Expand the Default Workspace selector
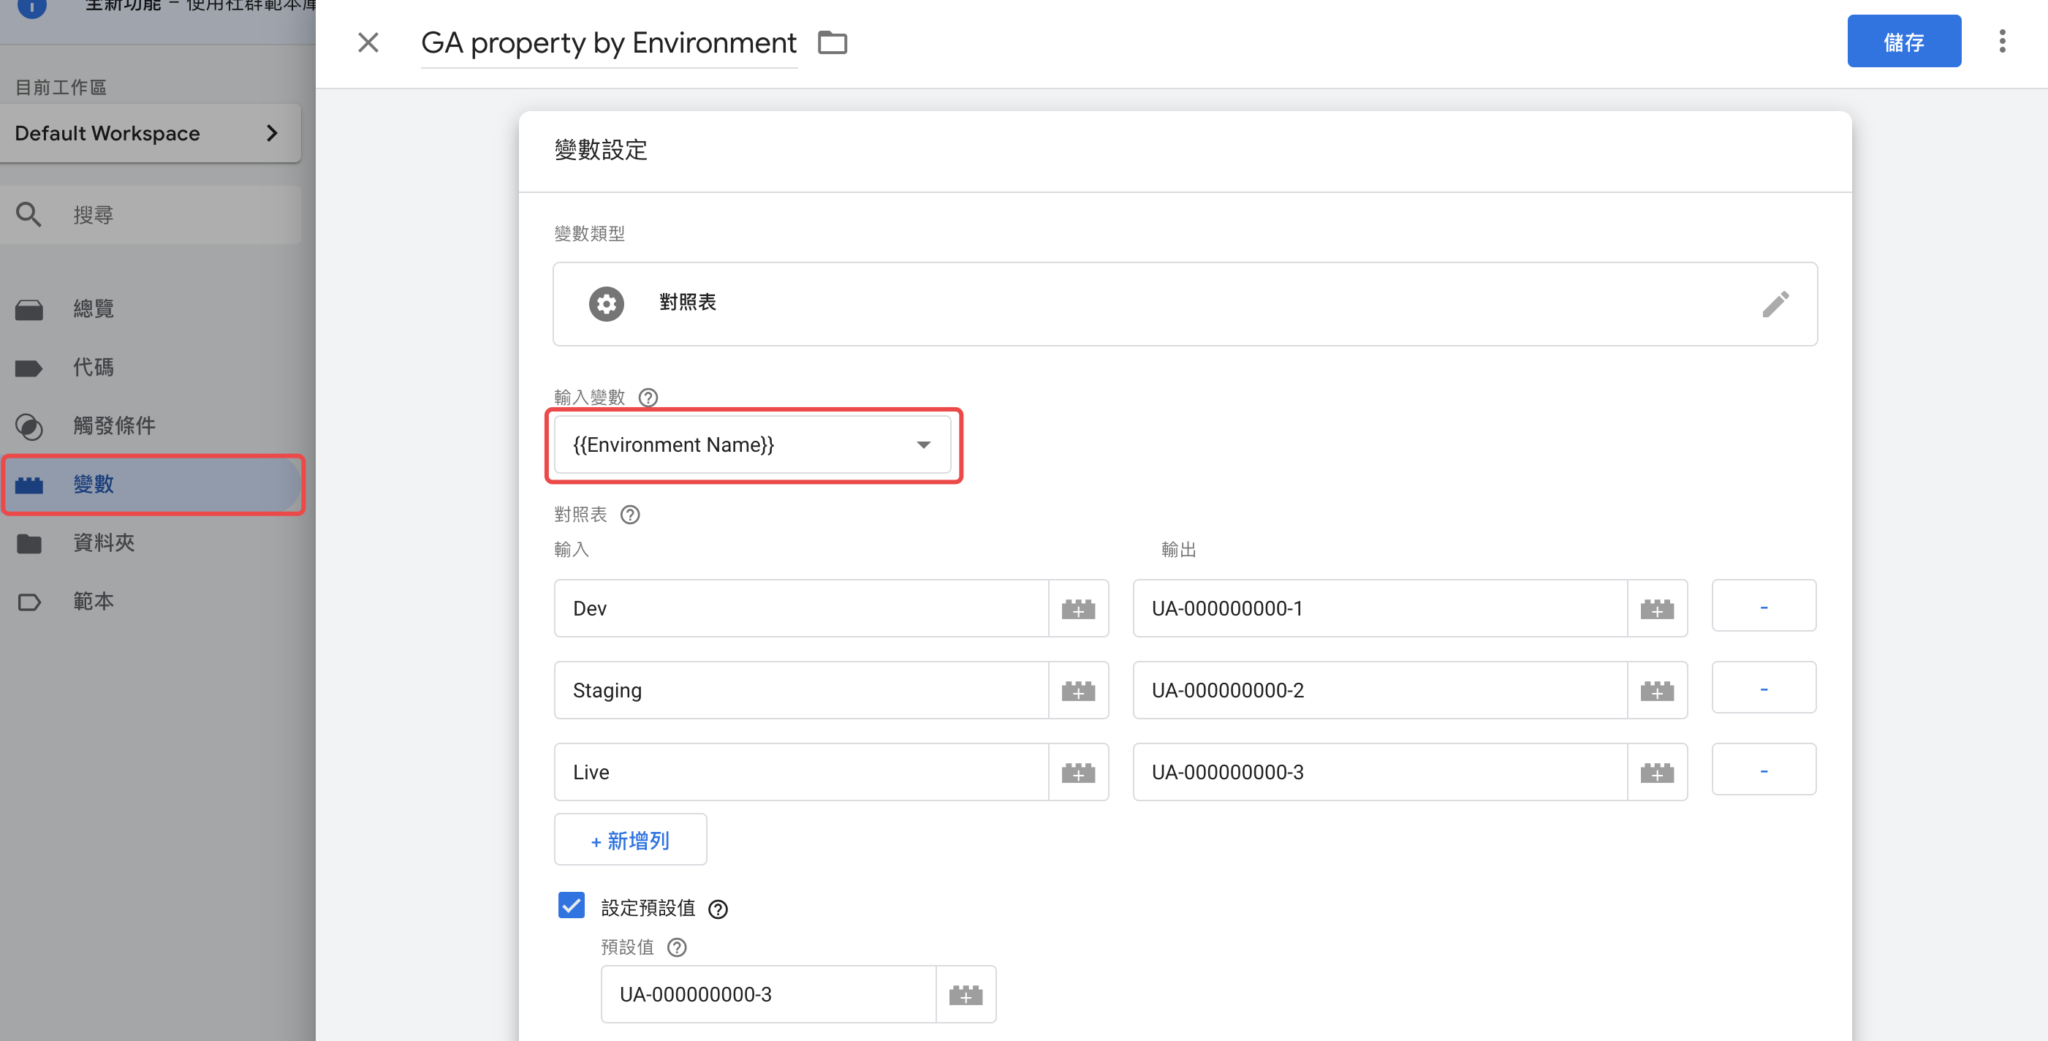This screenshot has width=2048, height=1041. coord(150,133)
